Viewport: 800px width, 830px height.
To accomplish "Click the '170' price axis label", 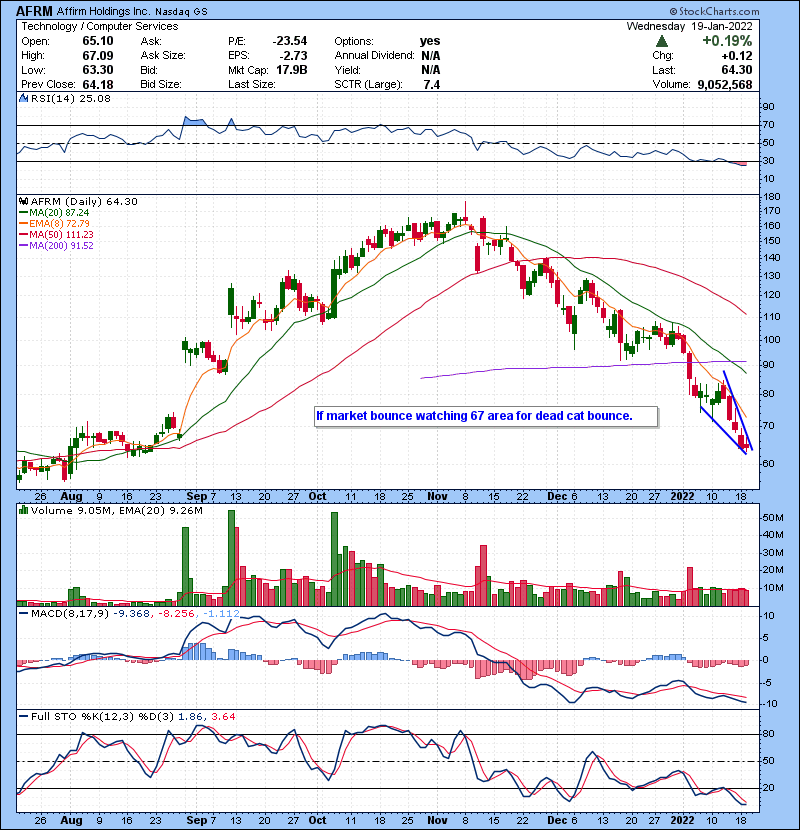I will (x=772, y=211).
